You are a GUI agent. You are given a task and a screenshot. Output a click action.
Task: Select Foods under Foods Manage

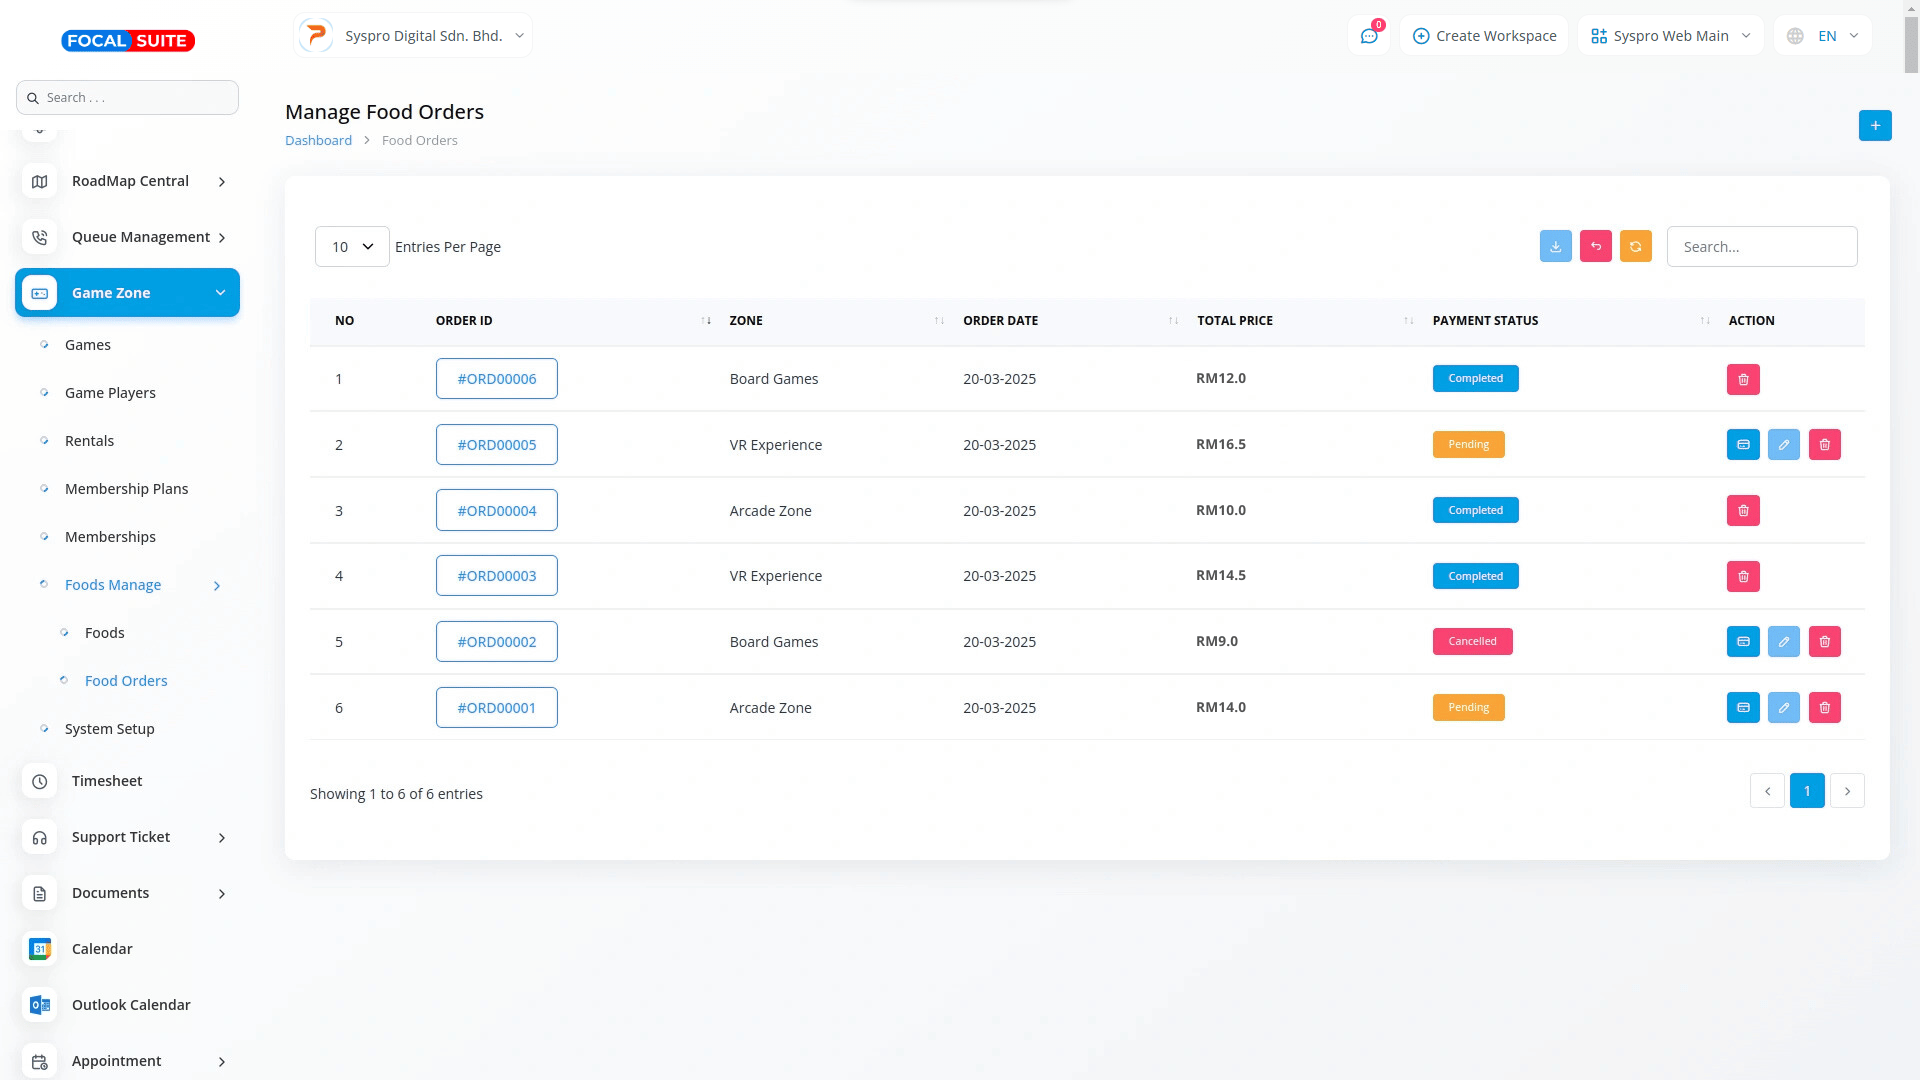(104, 633)
